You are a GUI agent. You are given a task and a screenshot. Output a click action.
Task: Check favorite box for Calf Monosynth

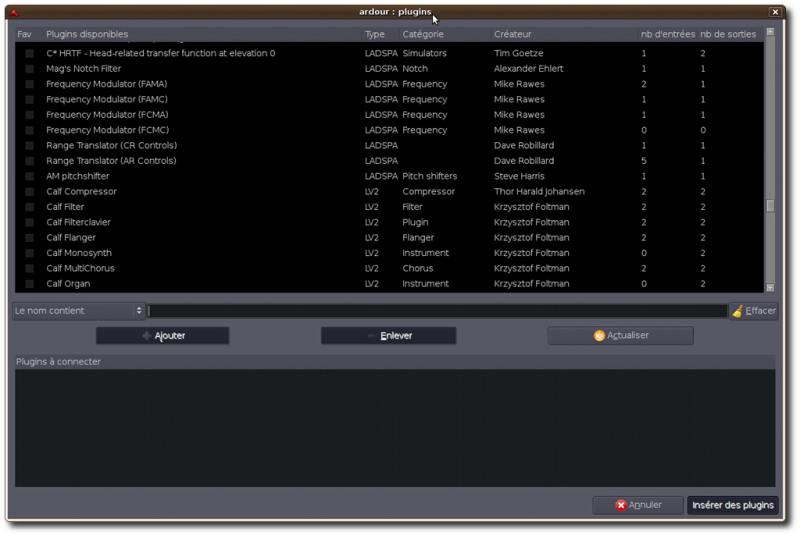pos(30,253)
